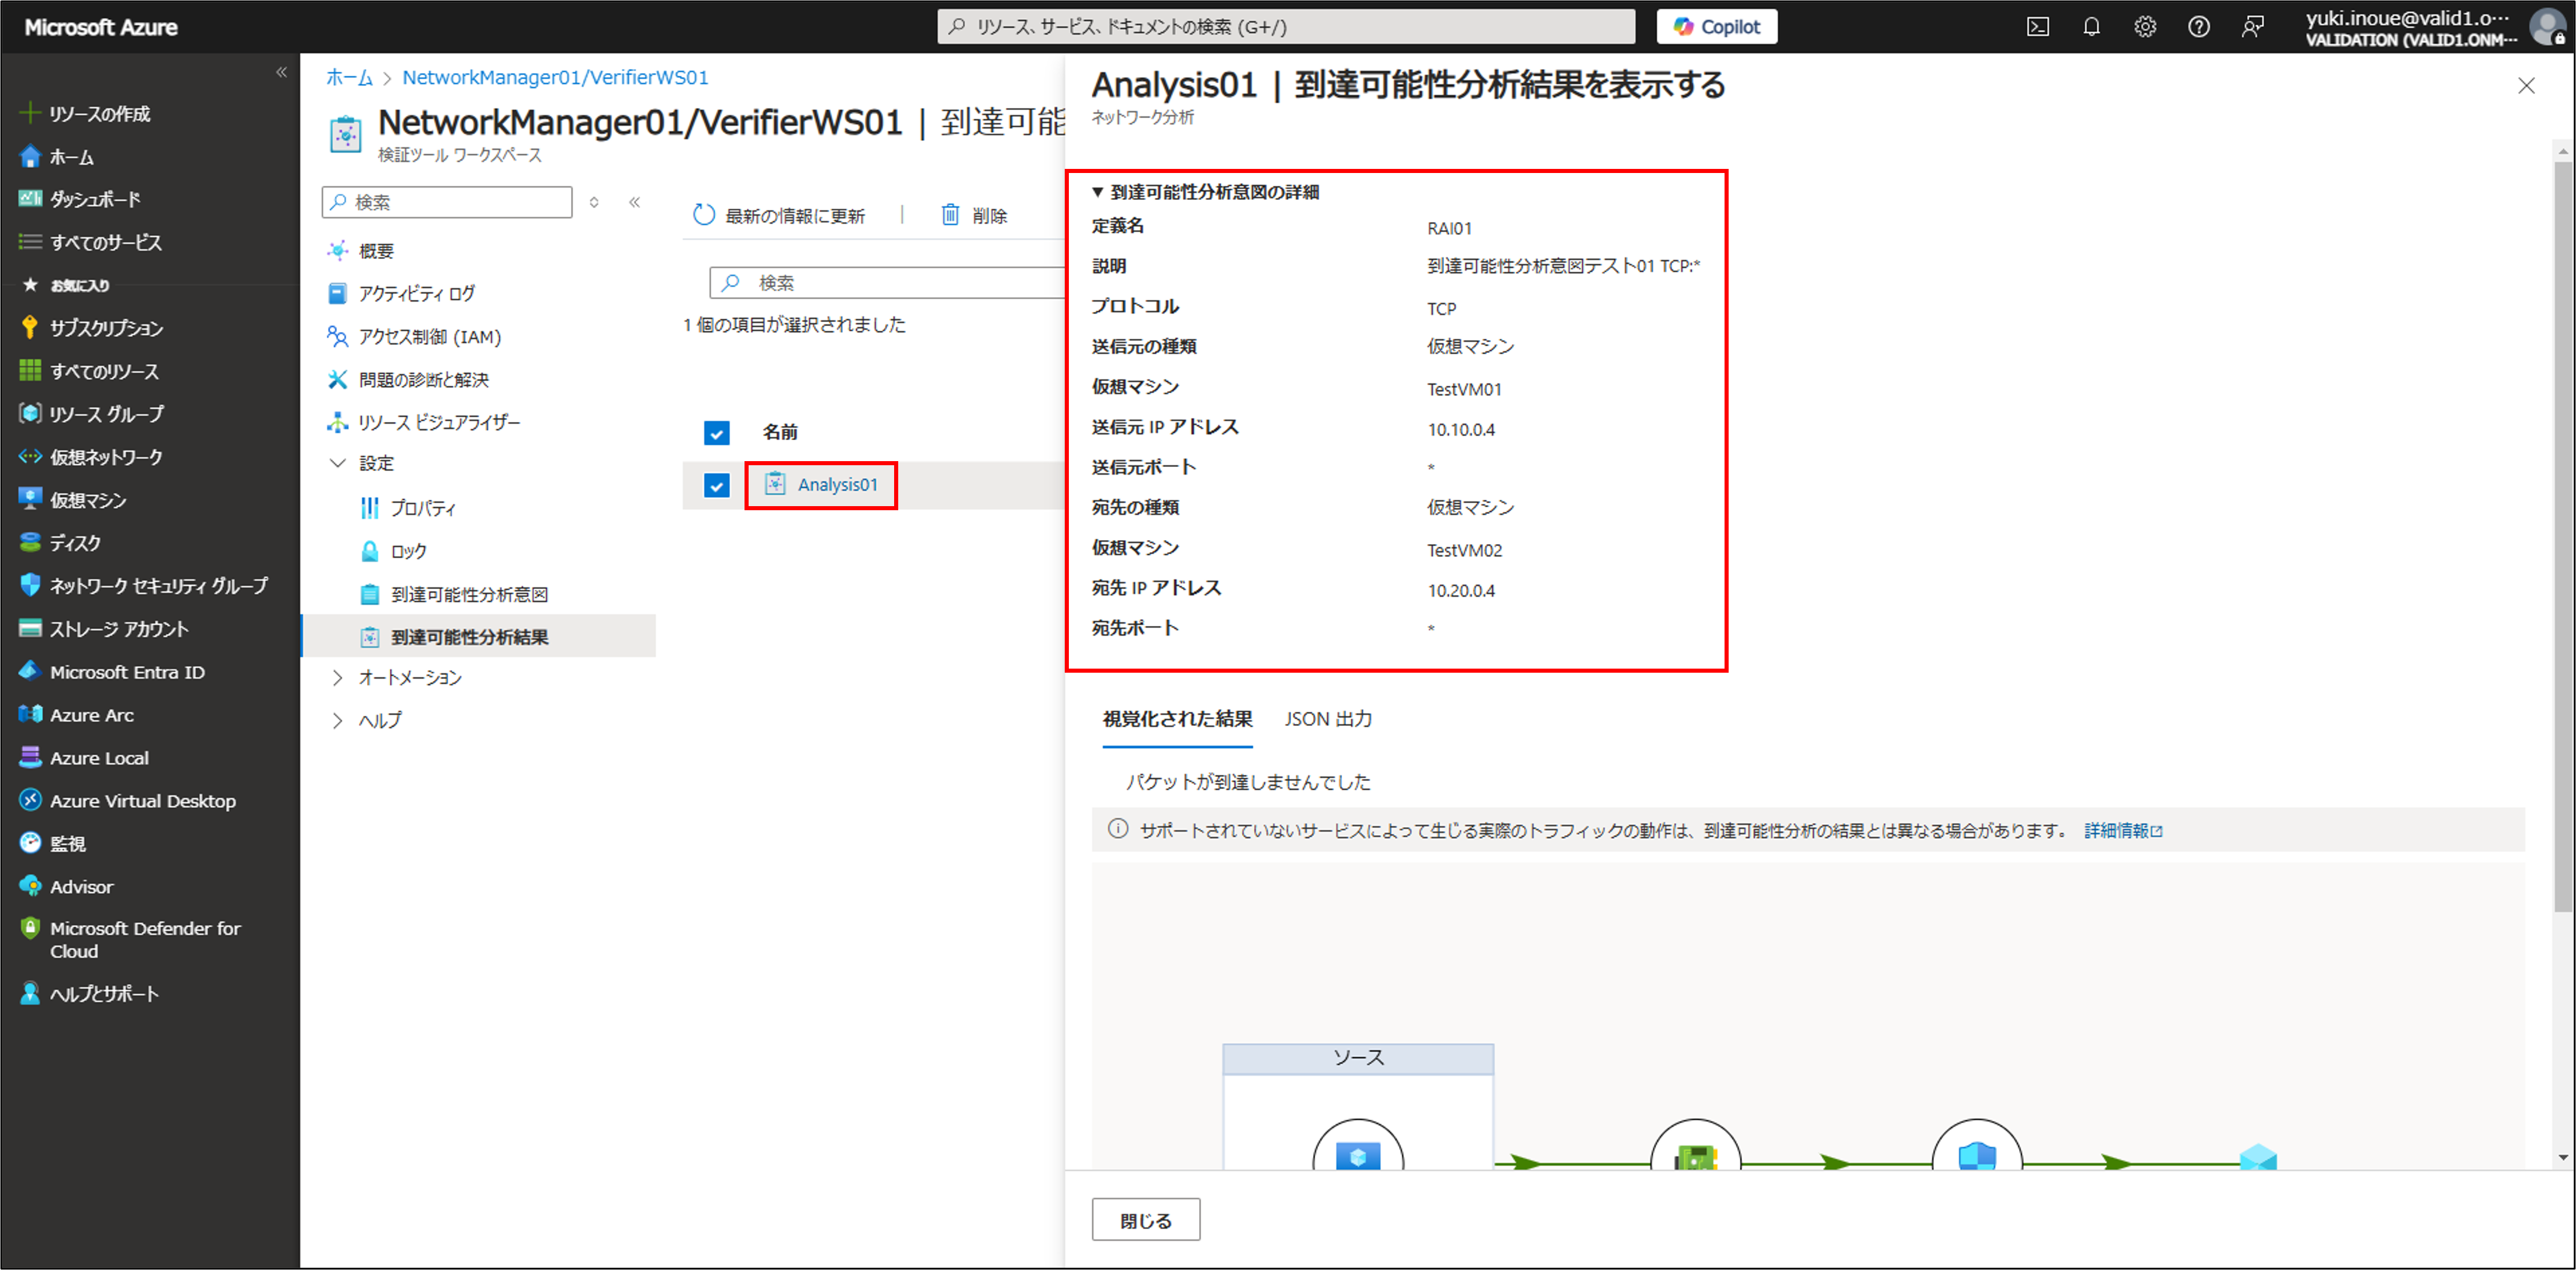Open the help question mark icon

pos(2198,27)
